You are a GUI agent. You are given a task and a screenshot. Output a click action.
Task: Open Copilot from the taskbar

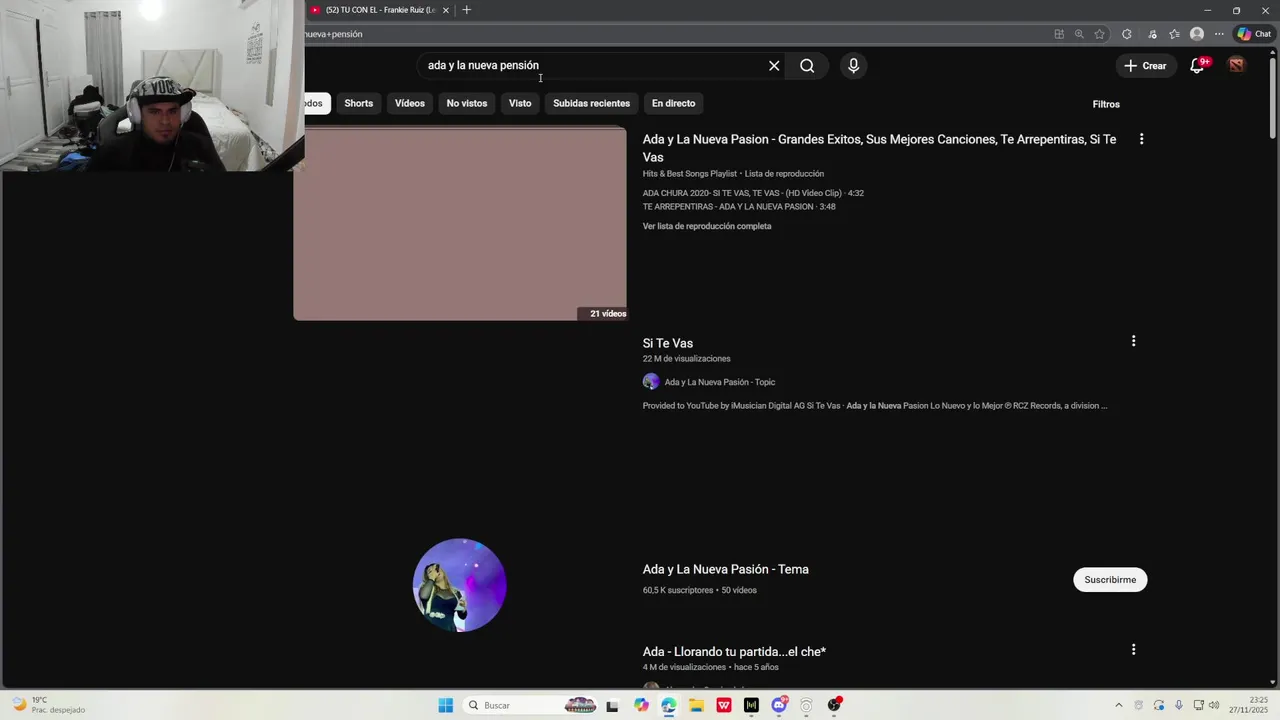click(641, 705)
